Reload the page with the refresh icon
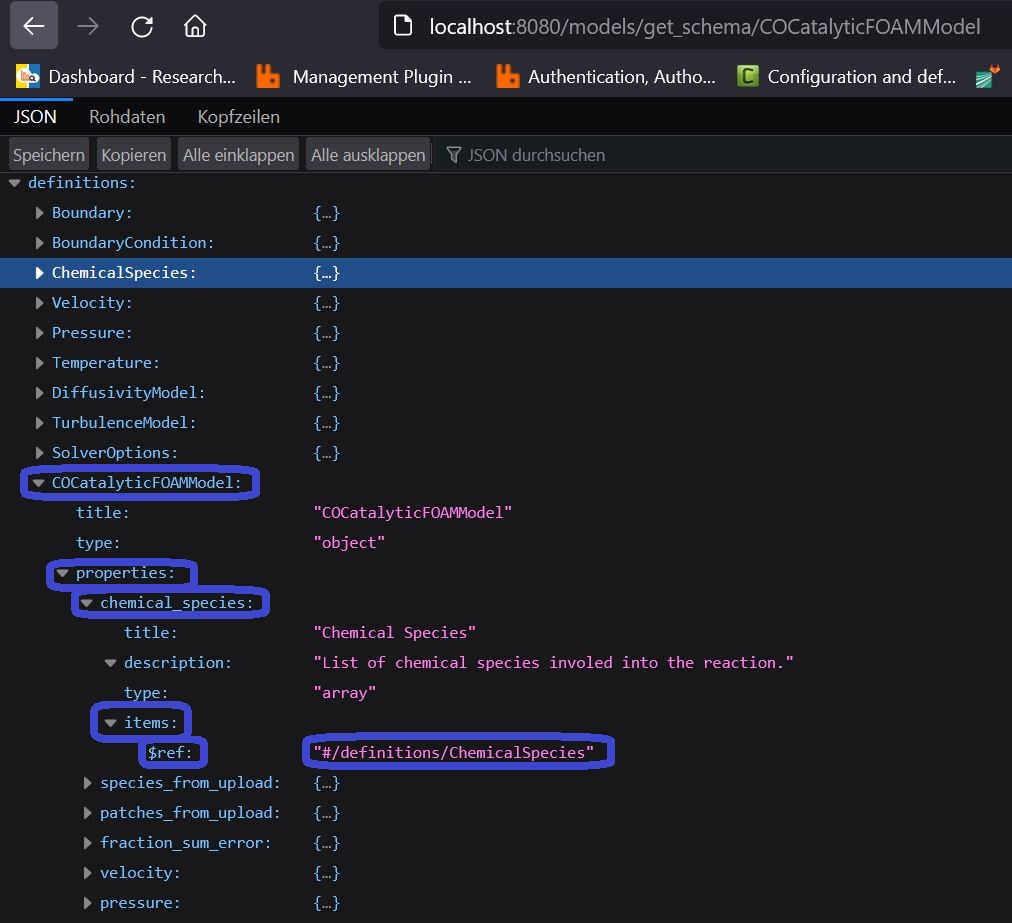The width and height of the screenshot is (1012, 923). click(142, 26)
